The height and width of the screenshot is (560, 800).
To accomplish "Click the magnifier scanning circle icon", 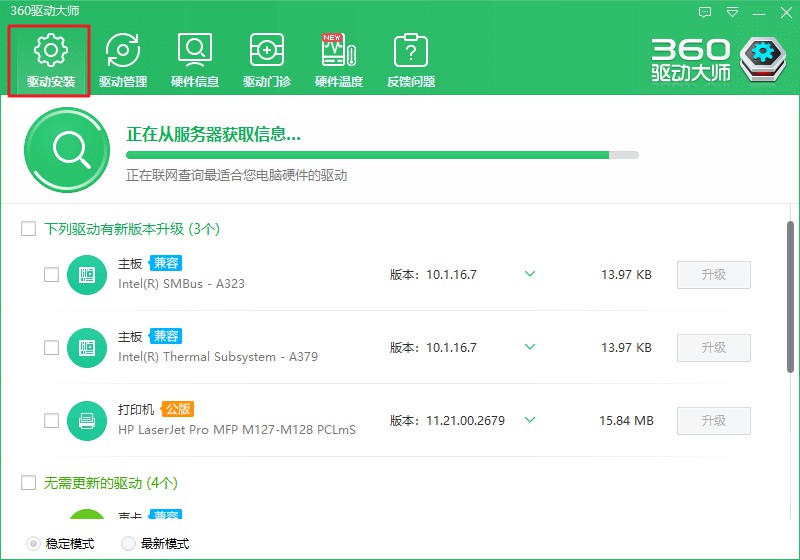I will click(x=67, y=150).
